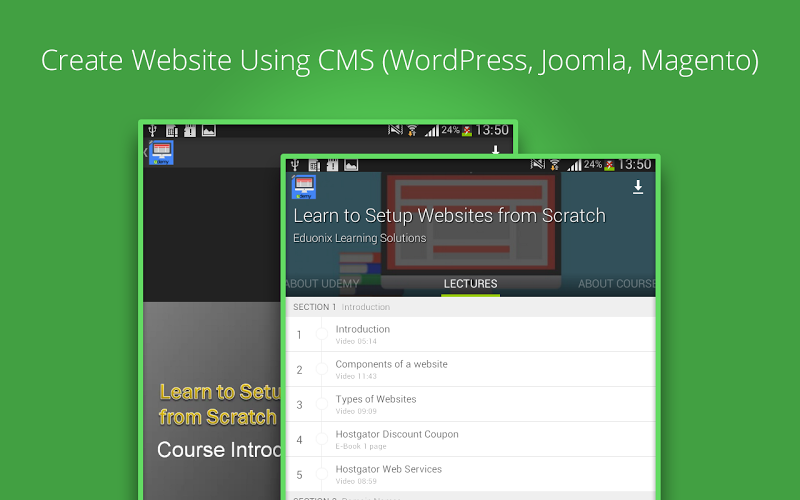Toggle completion circle for Components of a website

(x=322, y=369)
